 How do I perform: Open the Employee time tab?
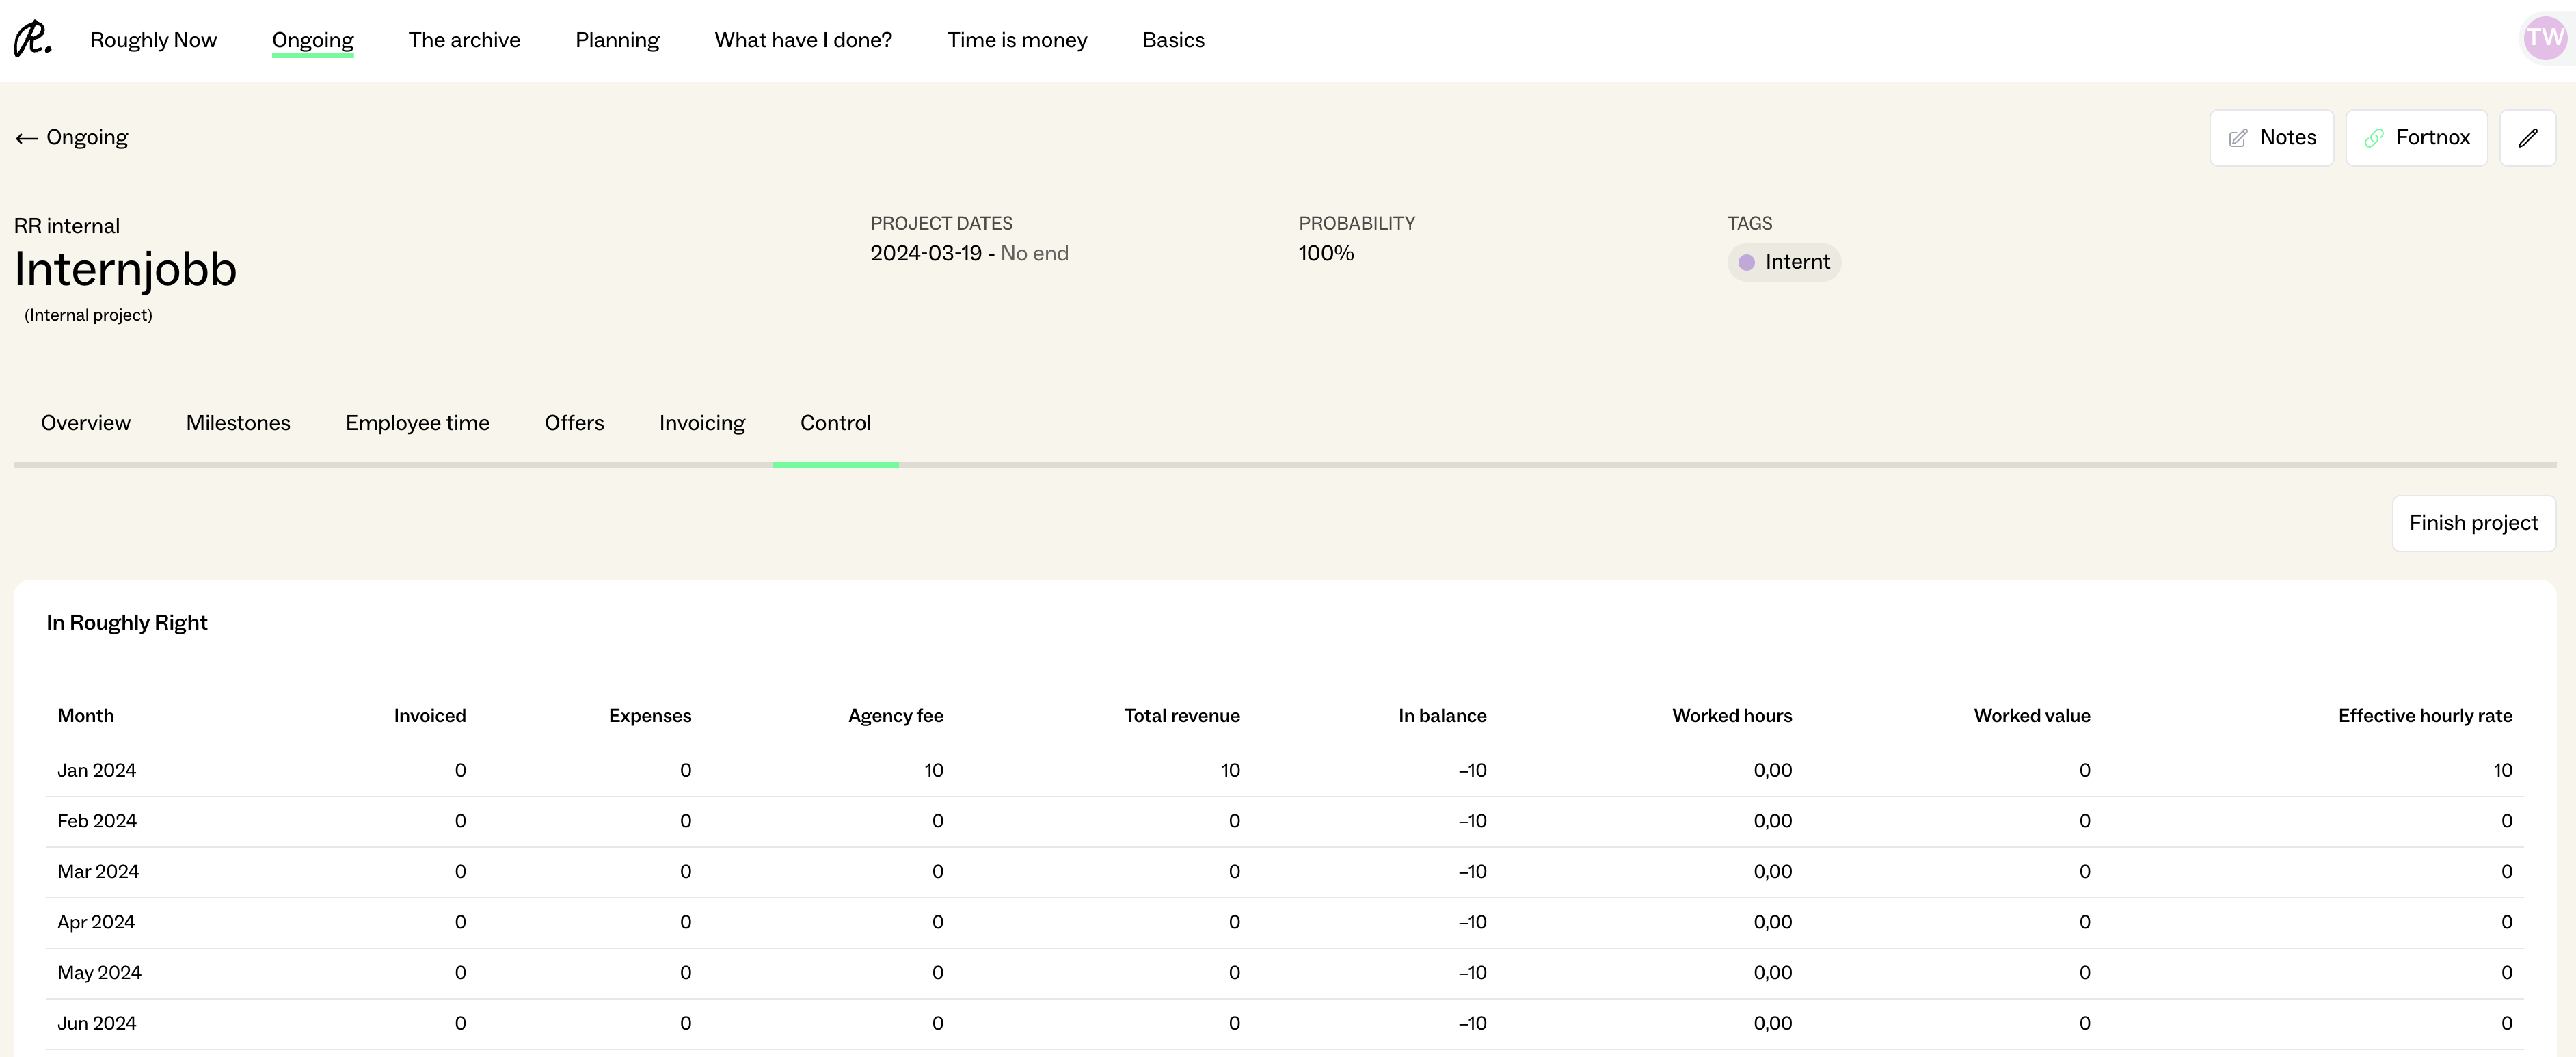(417, 423)
